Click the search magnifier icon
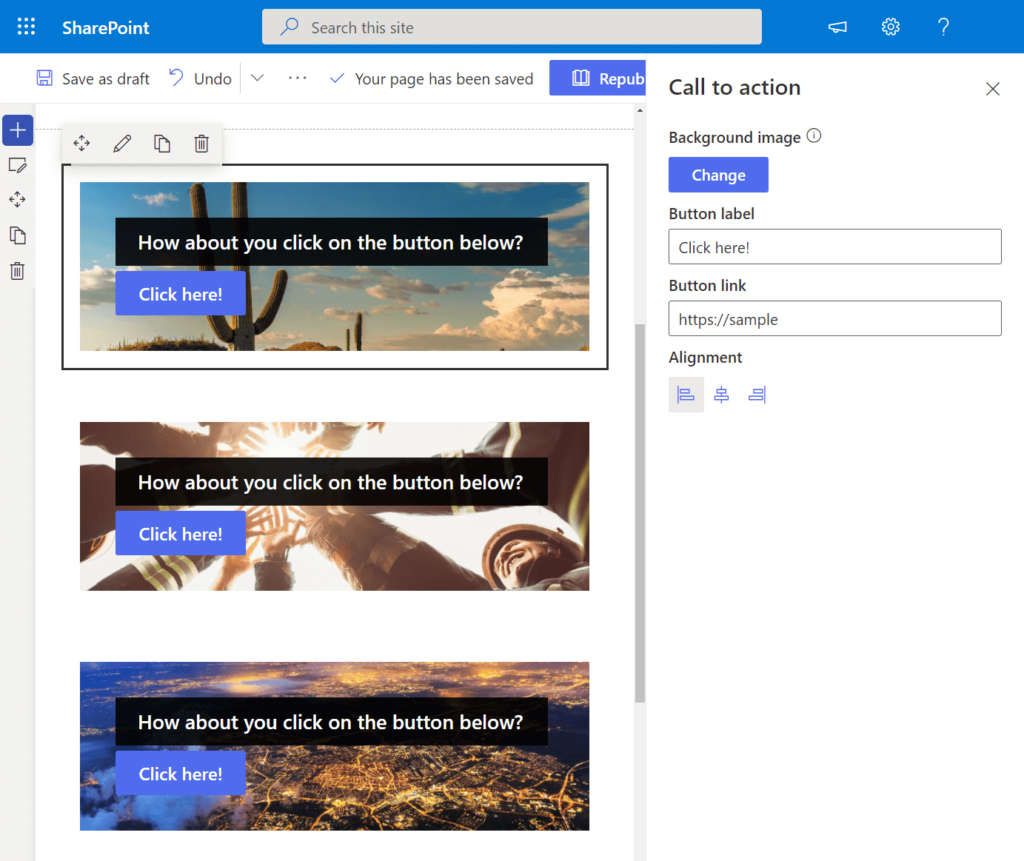 click(x=289, y=27)
